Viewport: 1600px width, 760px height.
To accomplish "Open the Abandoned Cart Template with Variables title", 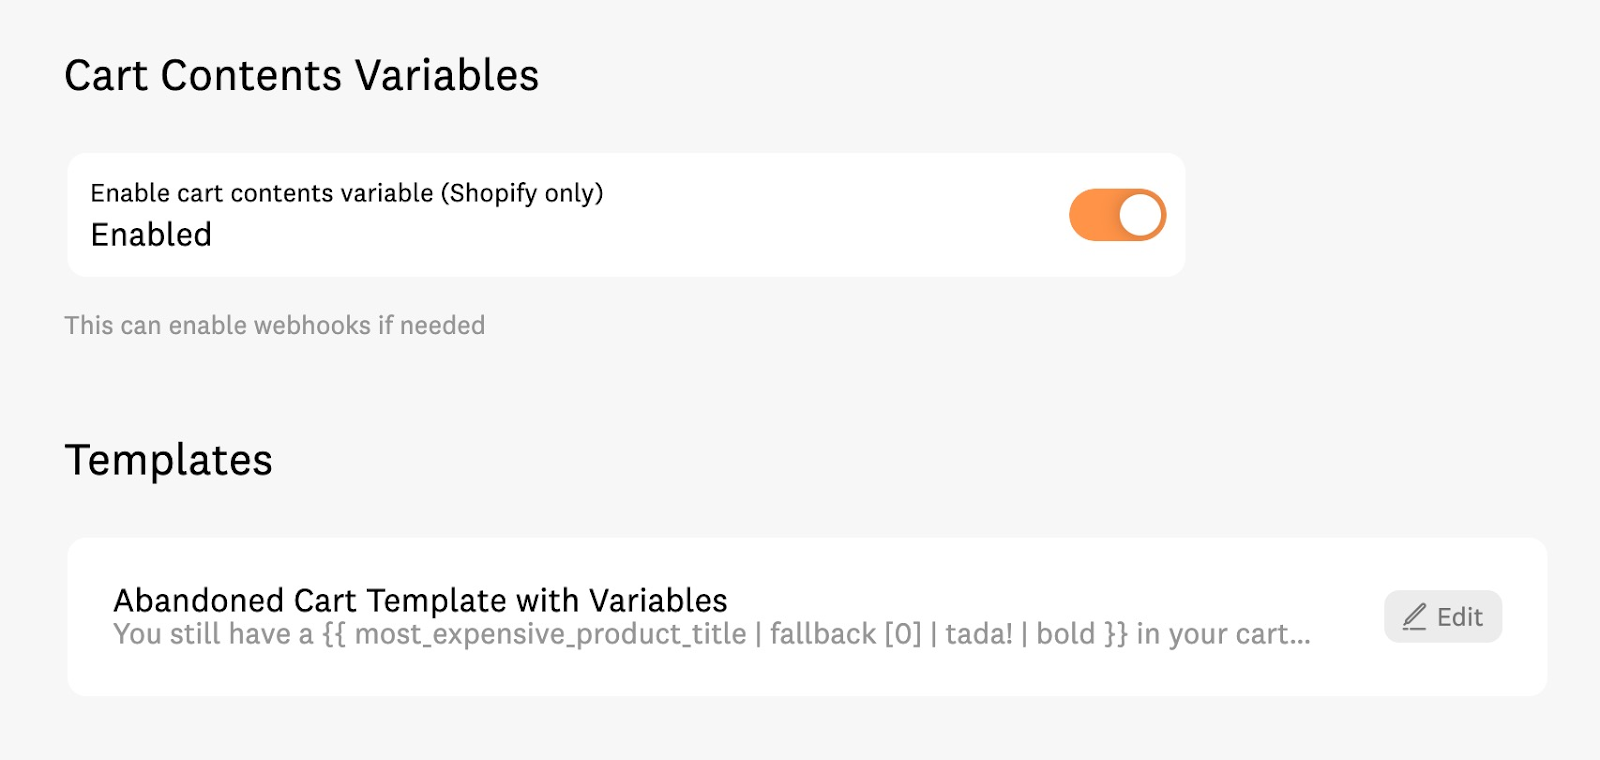I will (x=420, y=600).
